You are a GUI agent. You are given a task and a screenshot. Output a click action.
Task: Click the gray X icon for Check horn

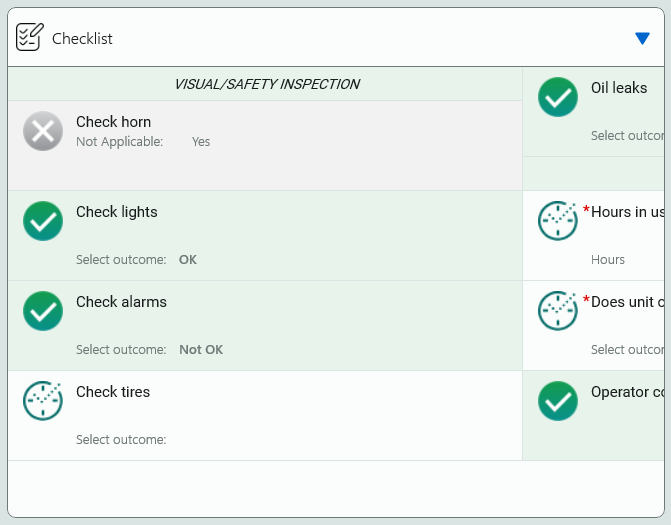coord(43,131)
